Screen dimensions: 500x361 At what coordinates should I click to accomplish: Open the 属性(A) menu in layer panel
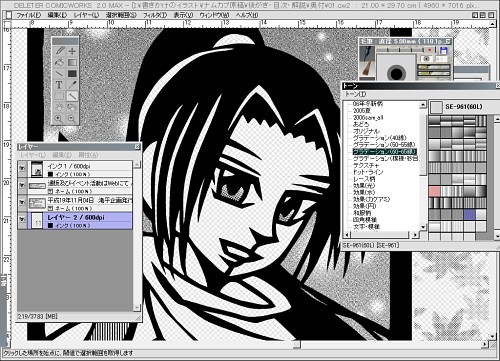pyautogui.click(x=88, y=155)
